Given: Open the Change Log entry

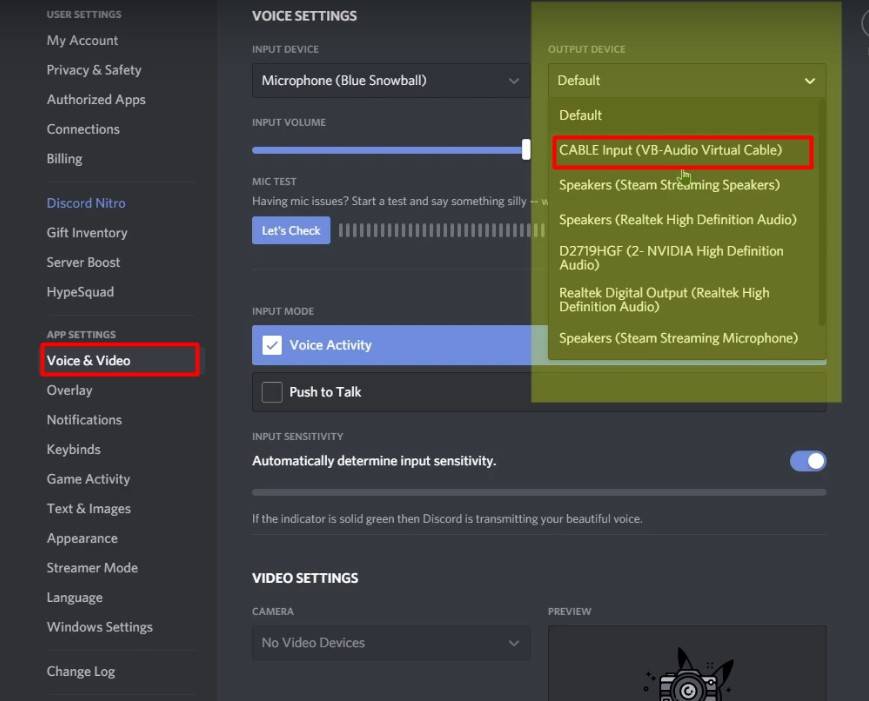Looking at the screenshot, I should tap(81, 671).
